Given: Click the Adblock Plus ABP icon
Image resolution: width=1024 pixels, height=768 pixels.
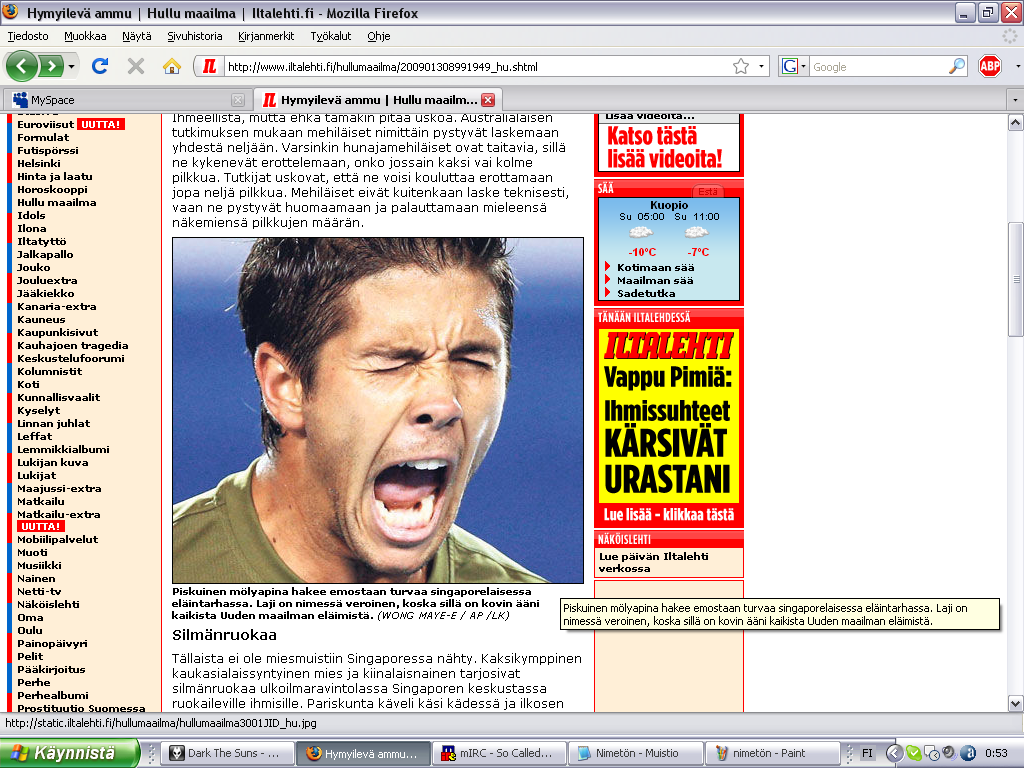Looking at the screenshot, I should tap(989, 66).
